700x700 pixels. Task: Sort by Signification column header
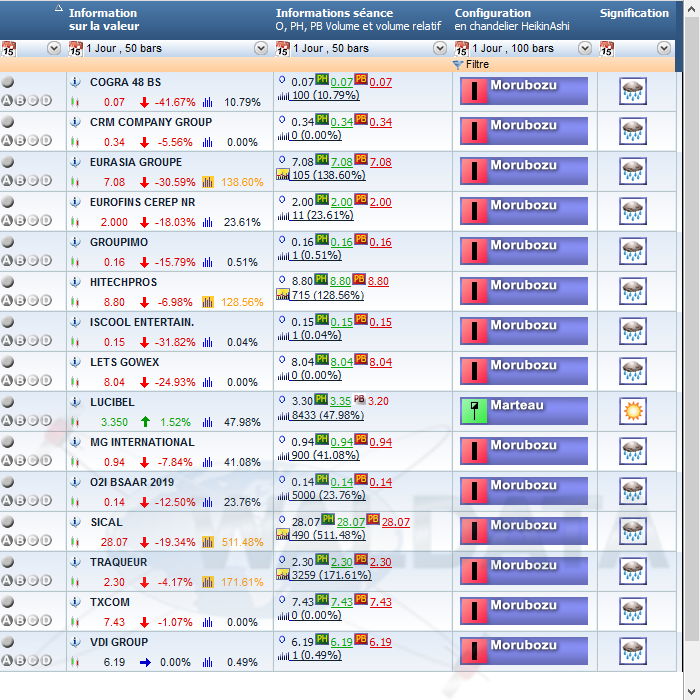(634, 13)
